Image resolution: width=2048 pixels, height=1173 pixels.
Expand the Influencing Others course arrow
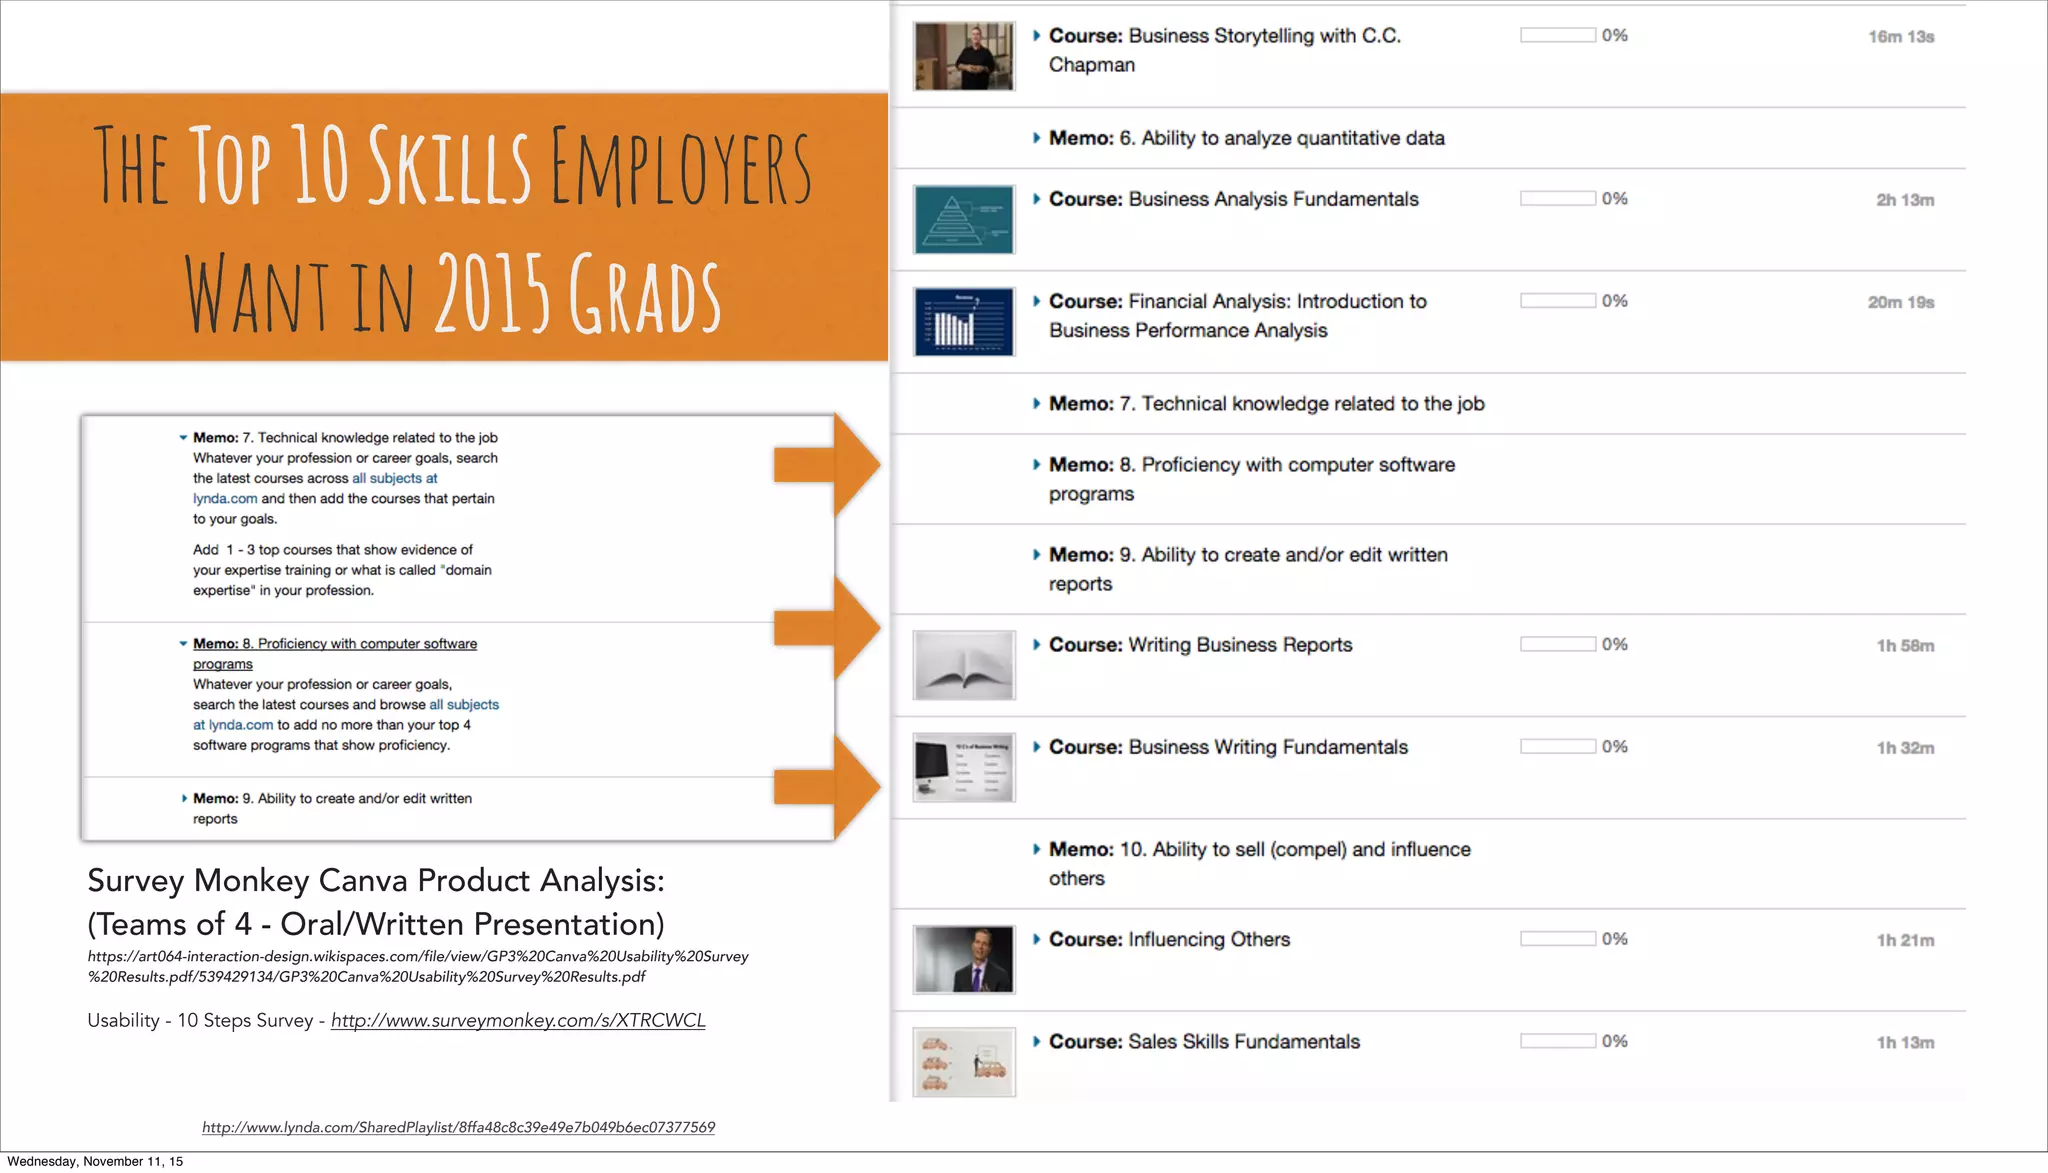1037,939
